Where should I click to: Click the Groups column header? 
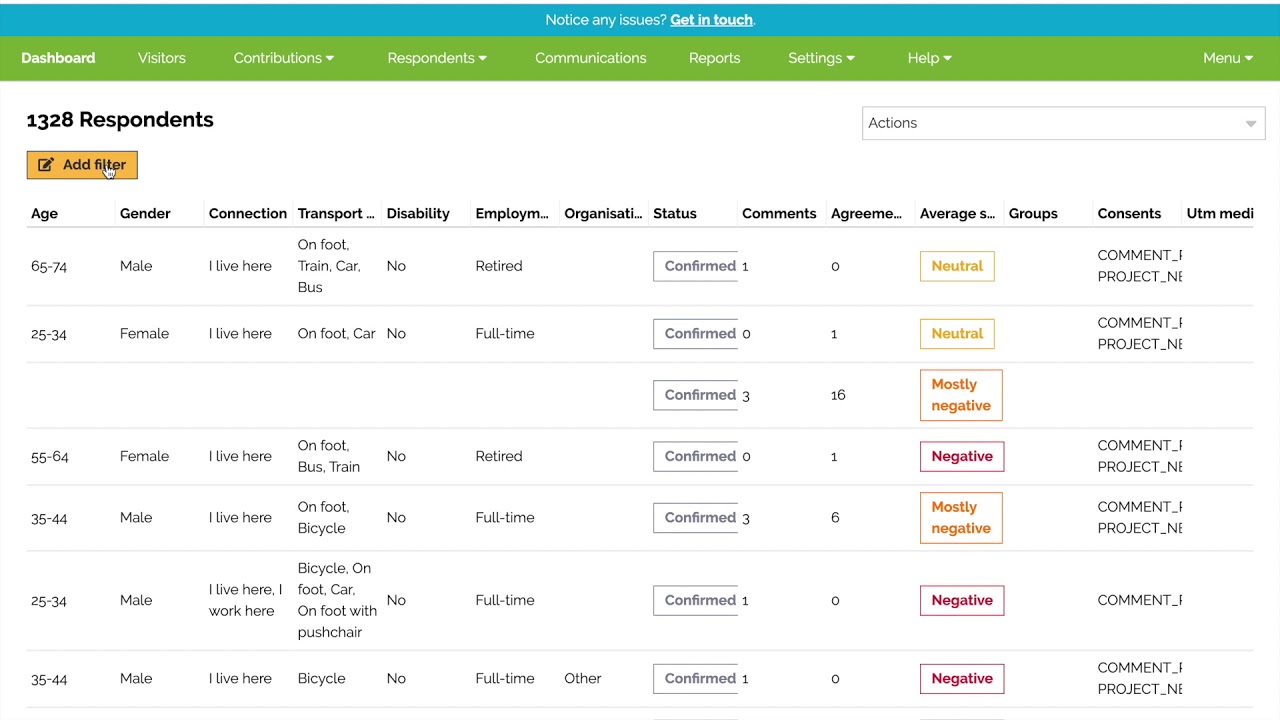pos(1033,213)
